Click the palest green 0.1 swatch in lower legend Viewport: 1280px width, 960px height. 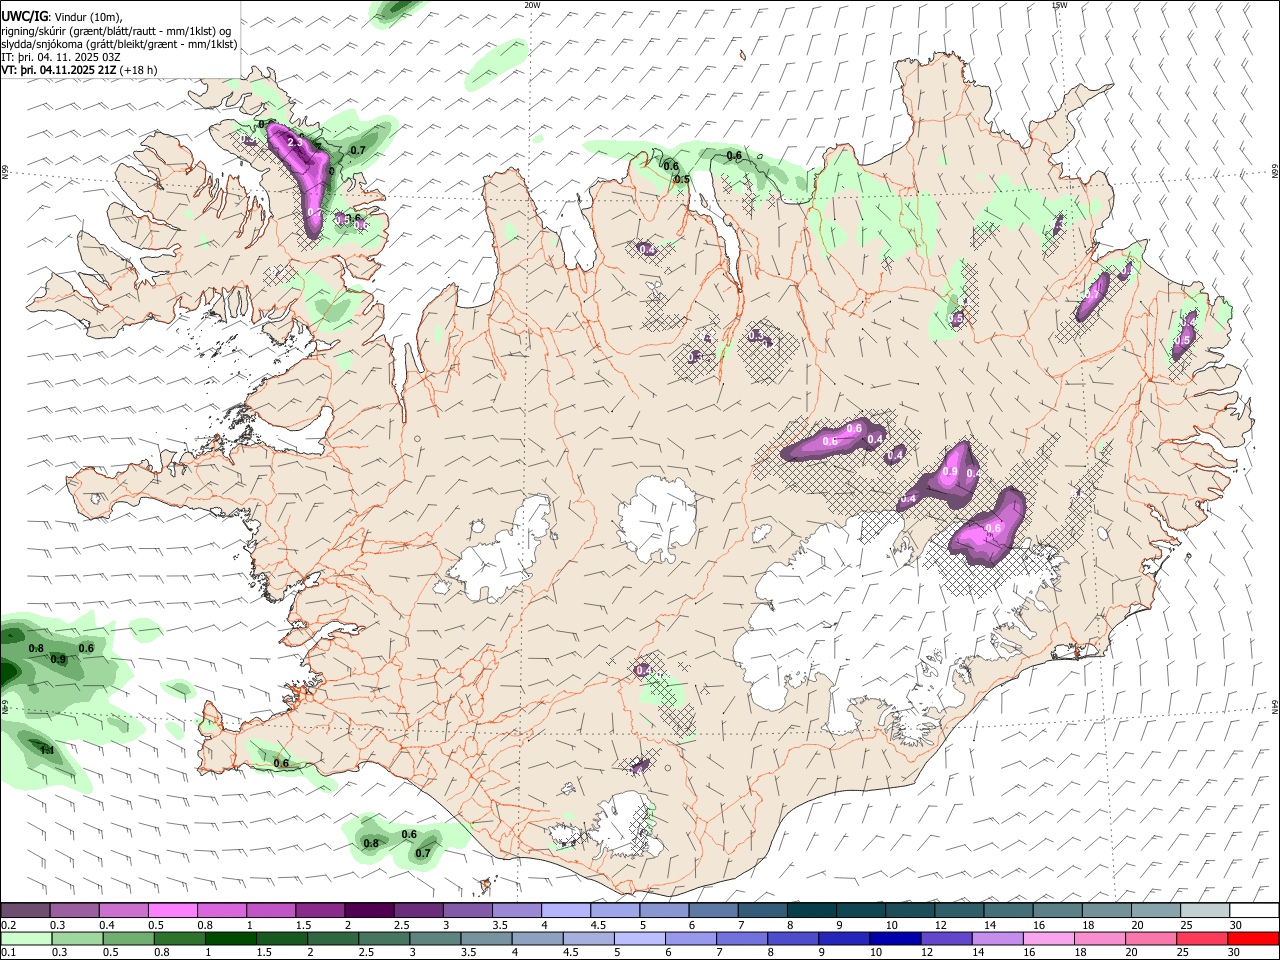pos(27,938)
